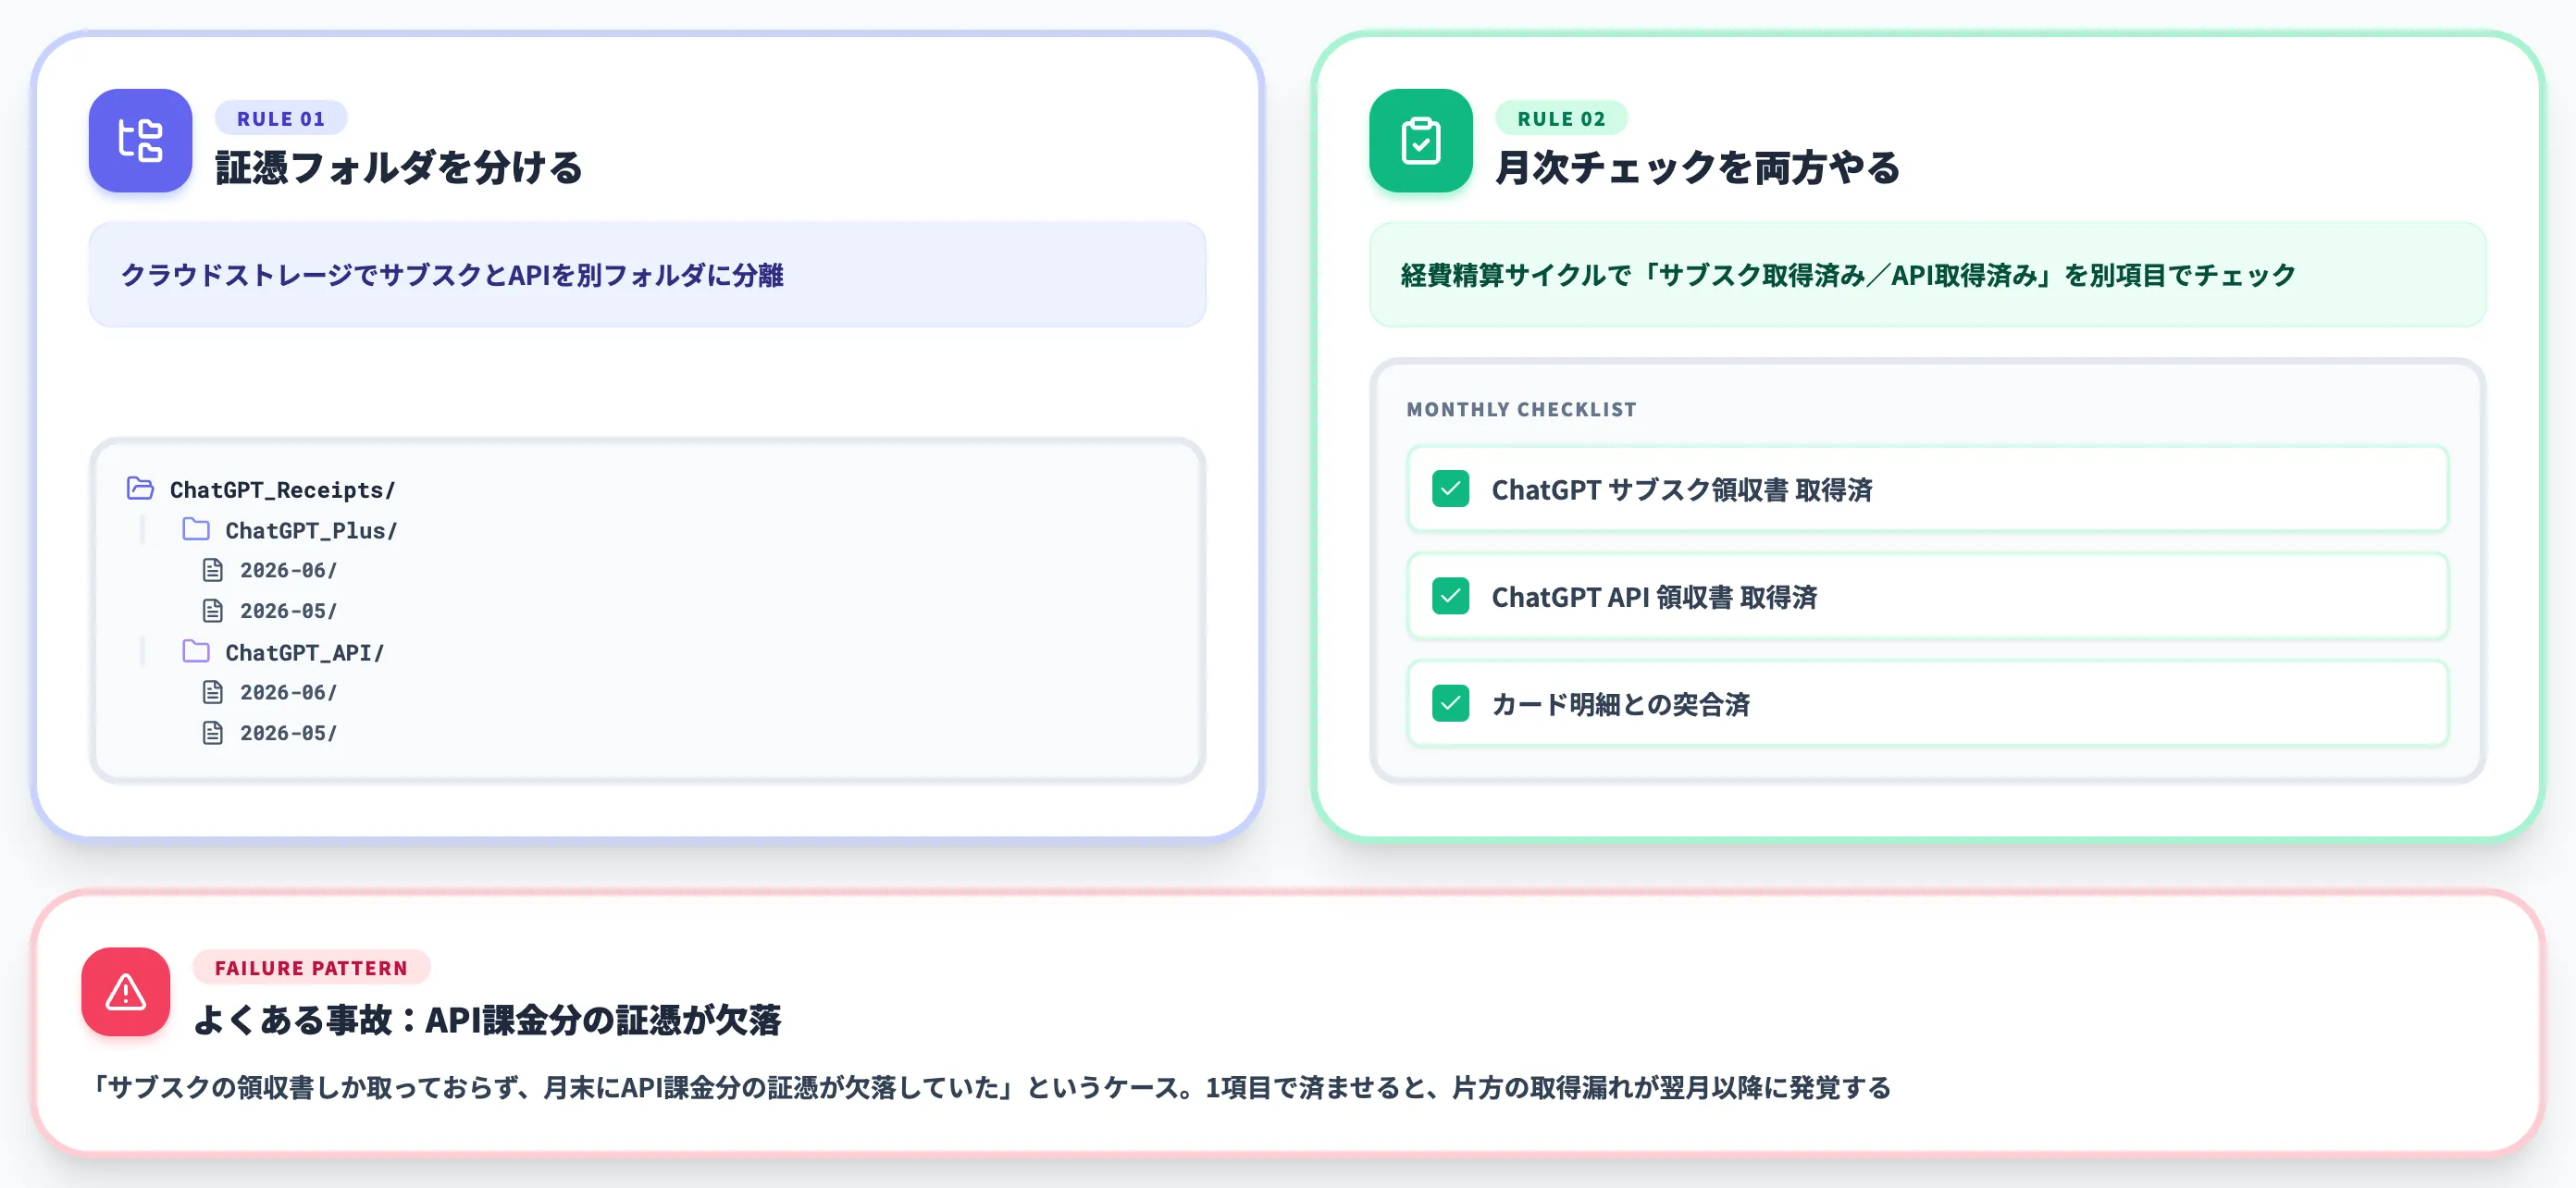
Task: Select the 2026-05/ entry under ChatGPT_API
Action: click(x=270, y=733)
